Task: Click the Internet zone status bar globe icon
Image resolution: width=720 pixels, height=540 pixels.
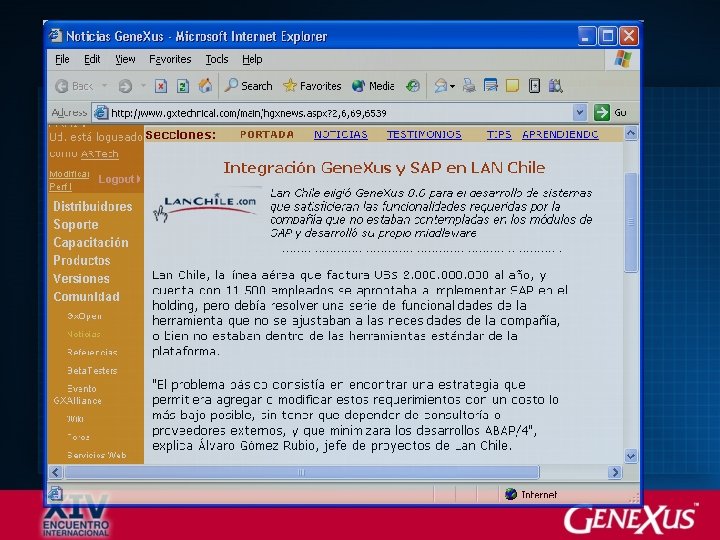Action: tap(511, 494)
